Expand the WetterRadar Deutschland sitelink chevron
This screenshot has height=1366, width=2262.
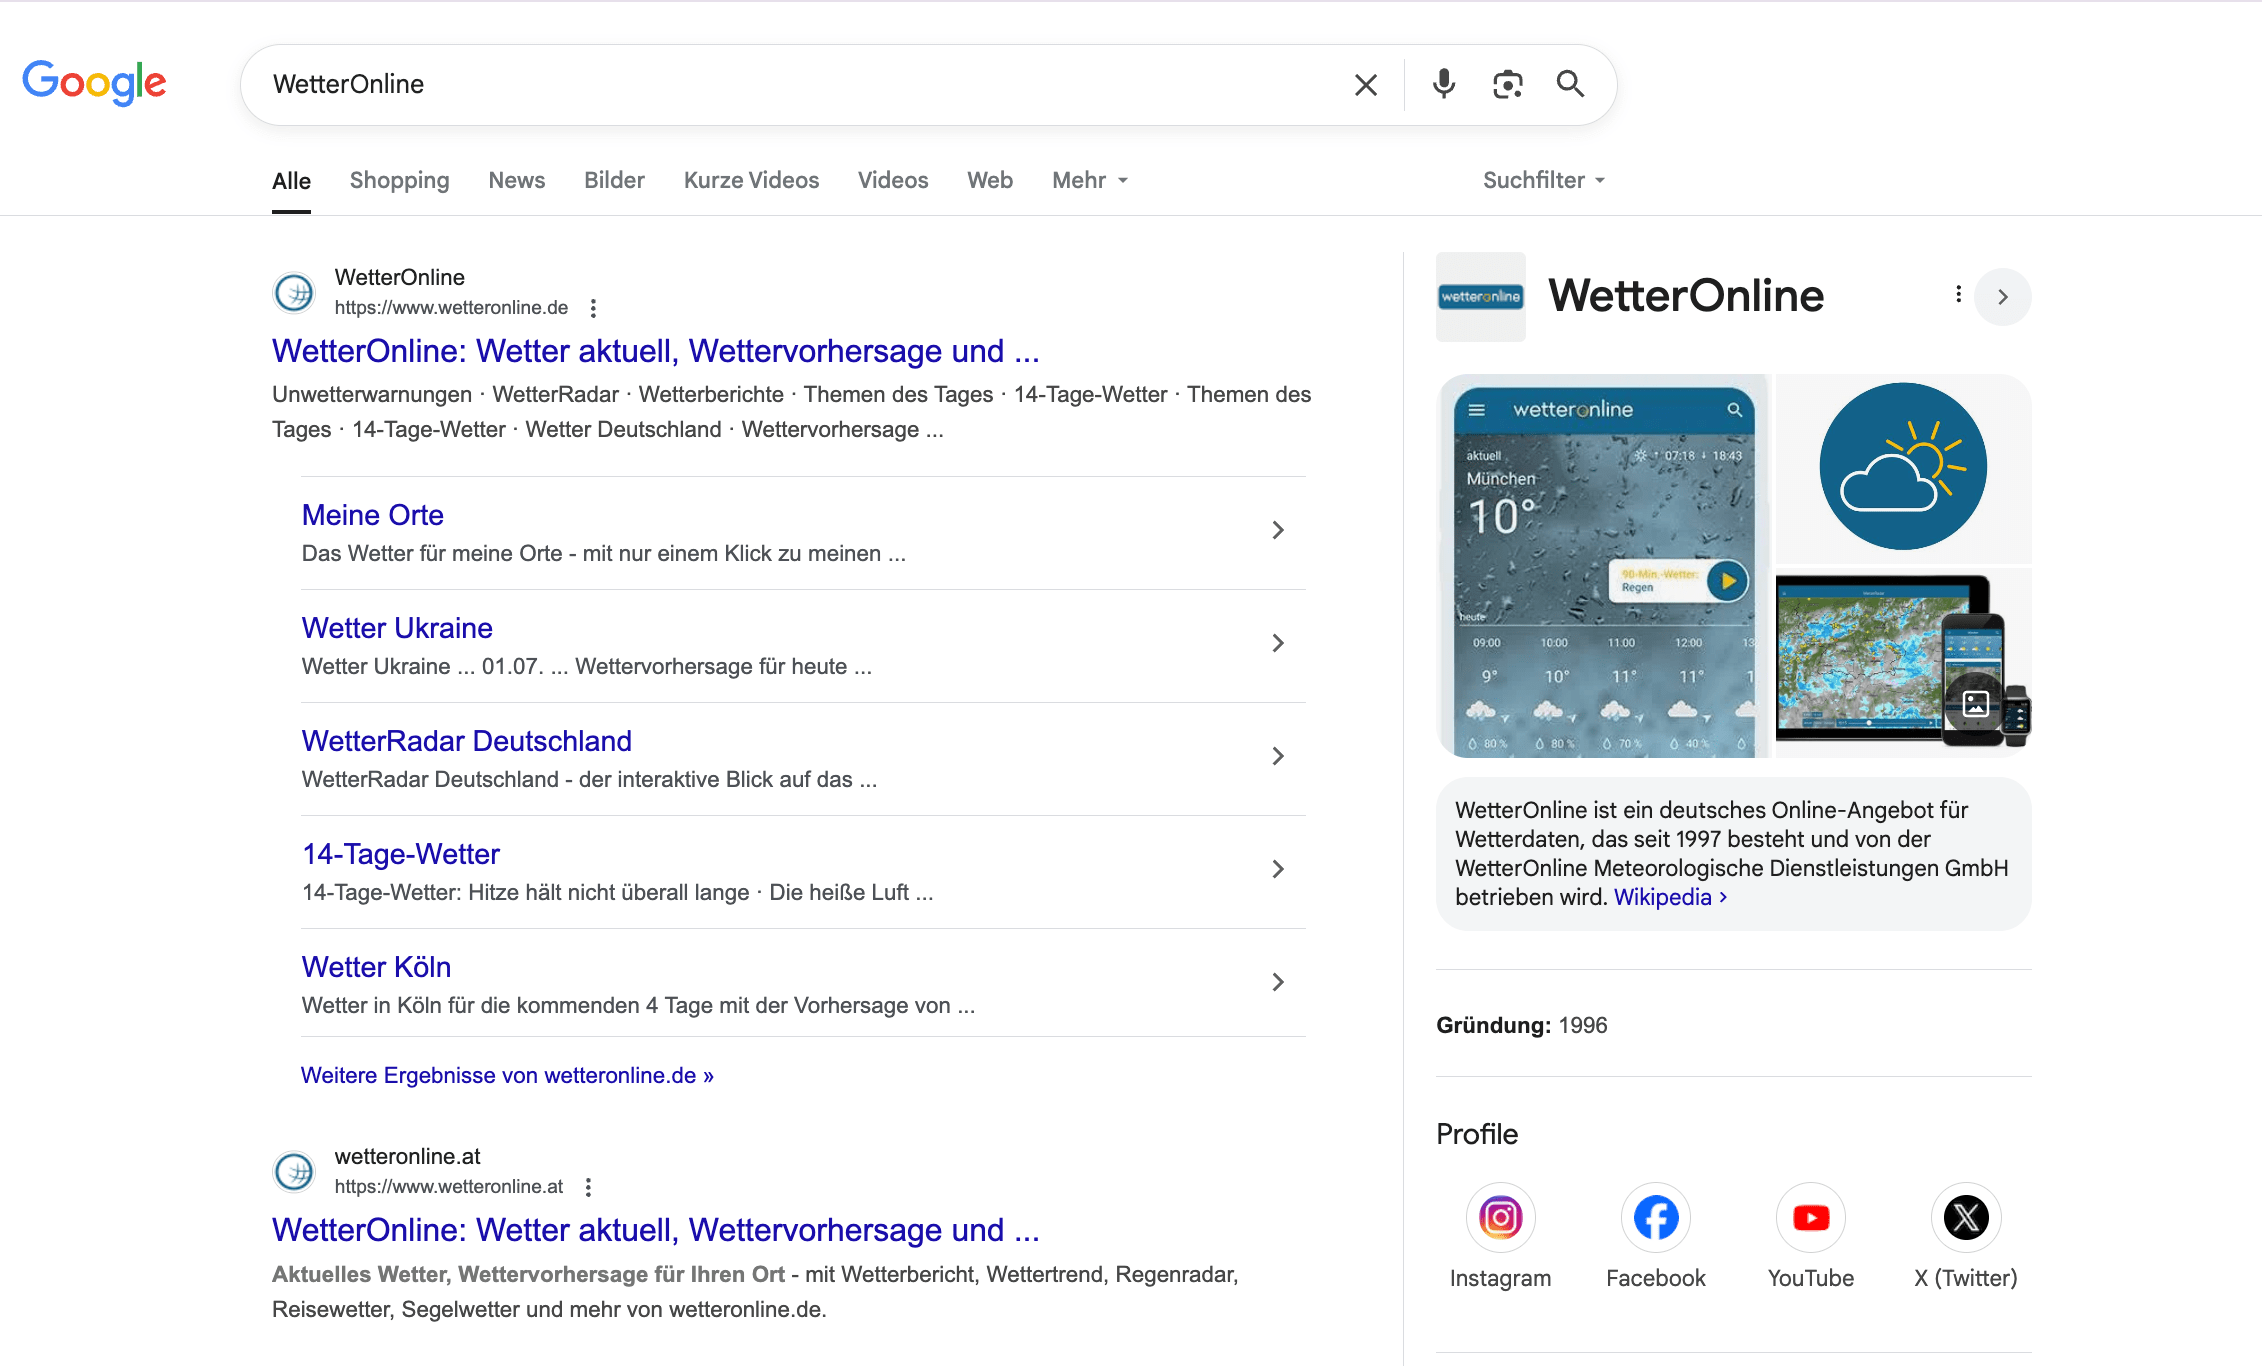point(1278,756)
